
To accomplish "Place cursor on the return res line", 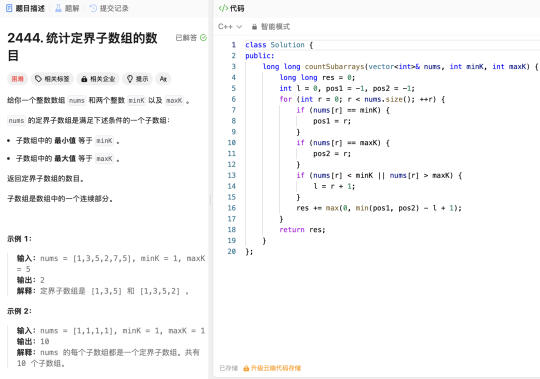I will (302, 230).
